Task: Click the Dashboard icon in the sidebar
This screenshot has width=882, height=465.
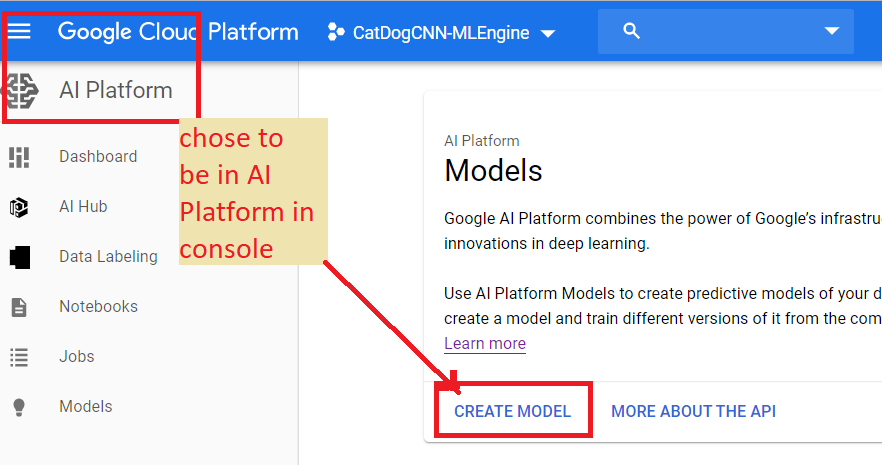Action: coord(19,157)
